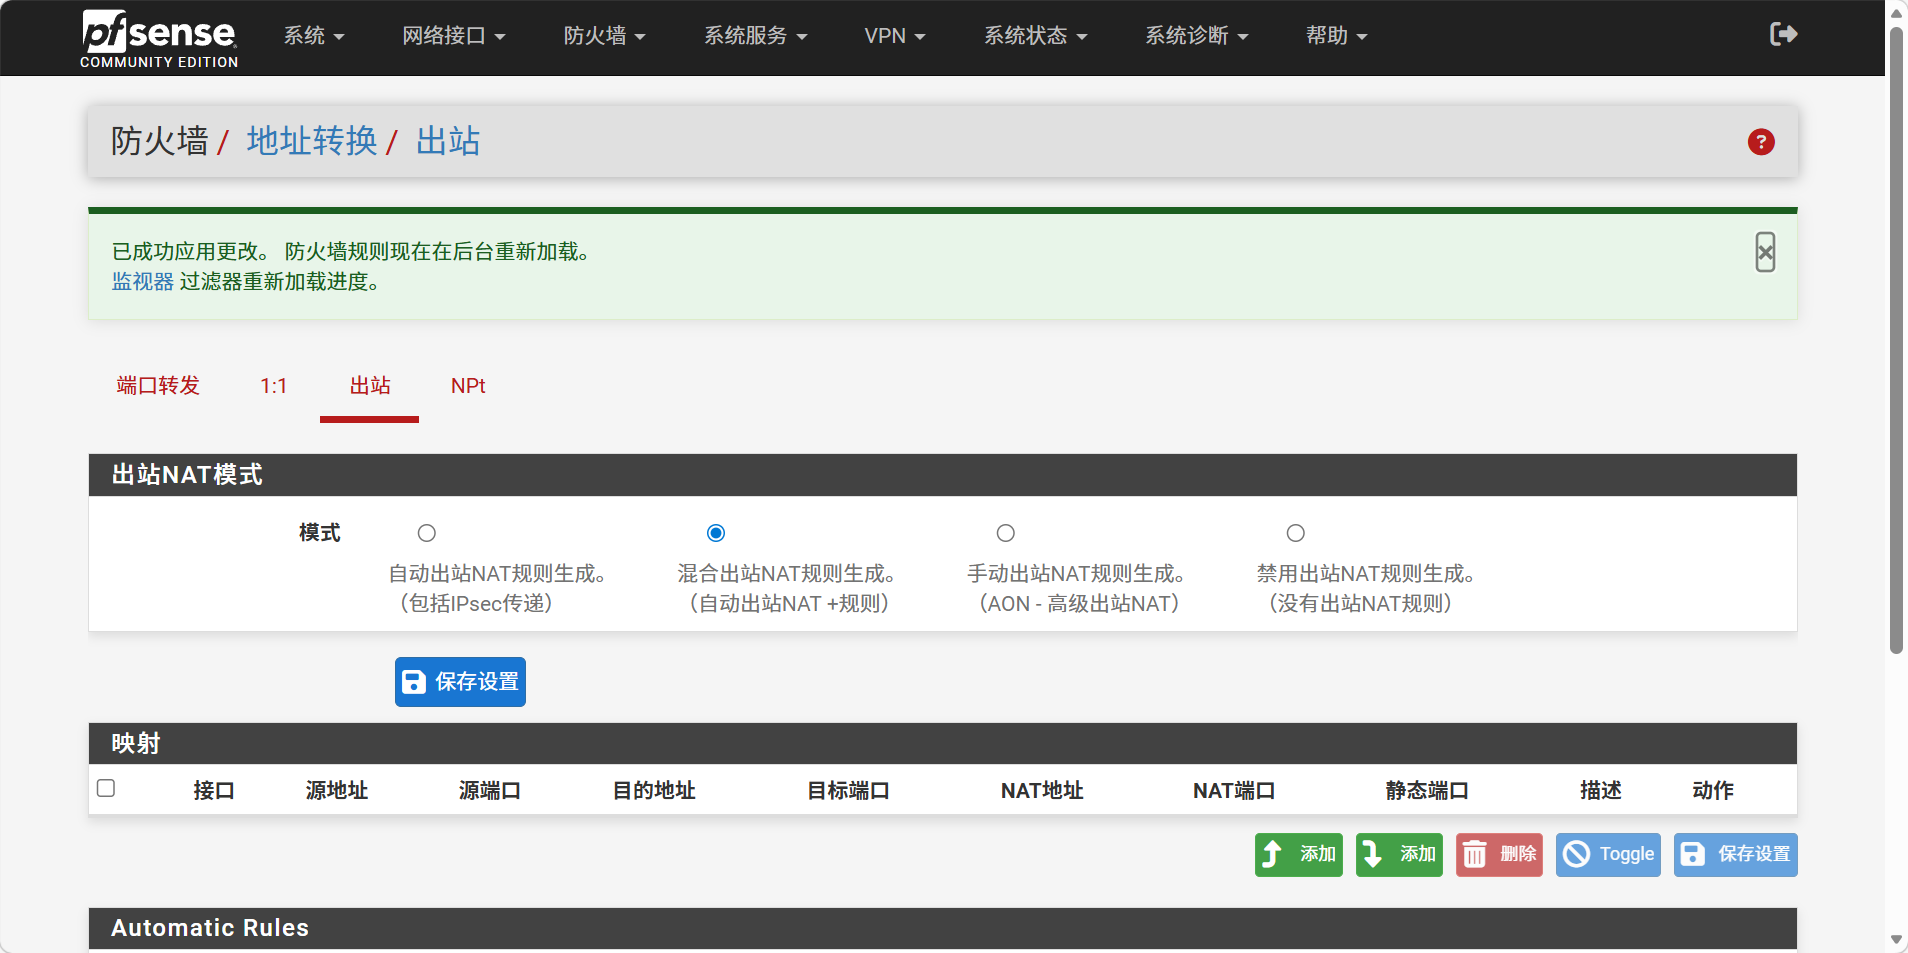
Task: Check the select-all mappings checkbox
Action: 106,789
